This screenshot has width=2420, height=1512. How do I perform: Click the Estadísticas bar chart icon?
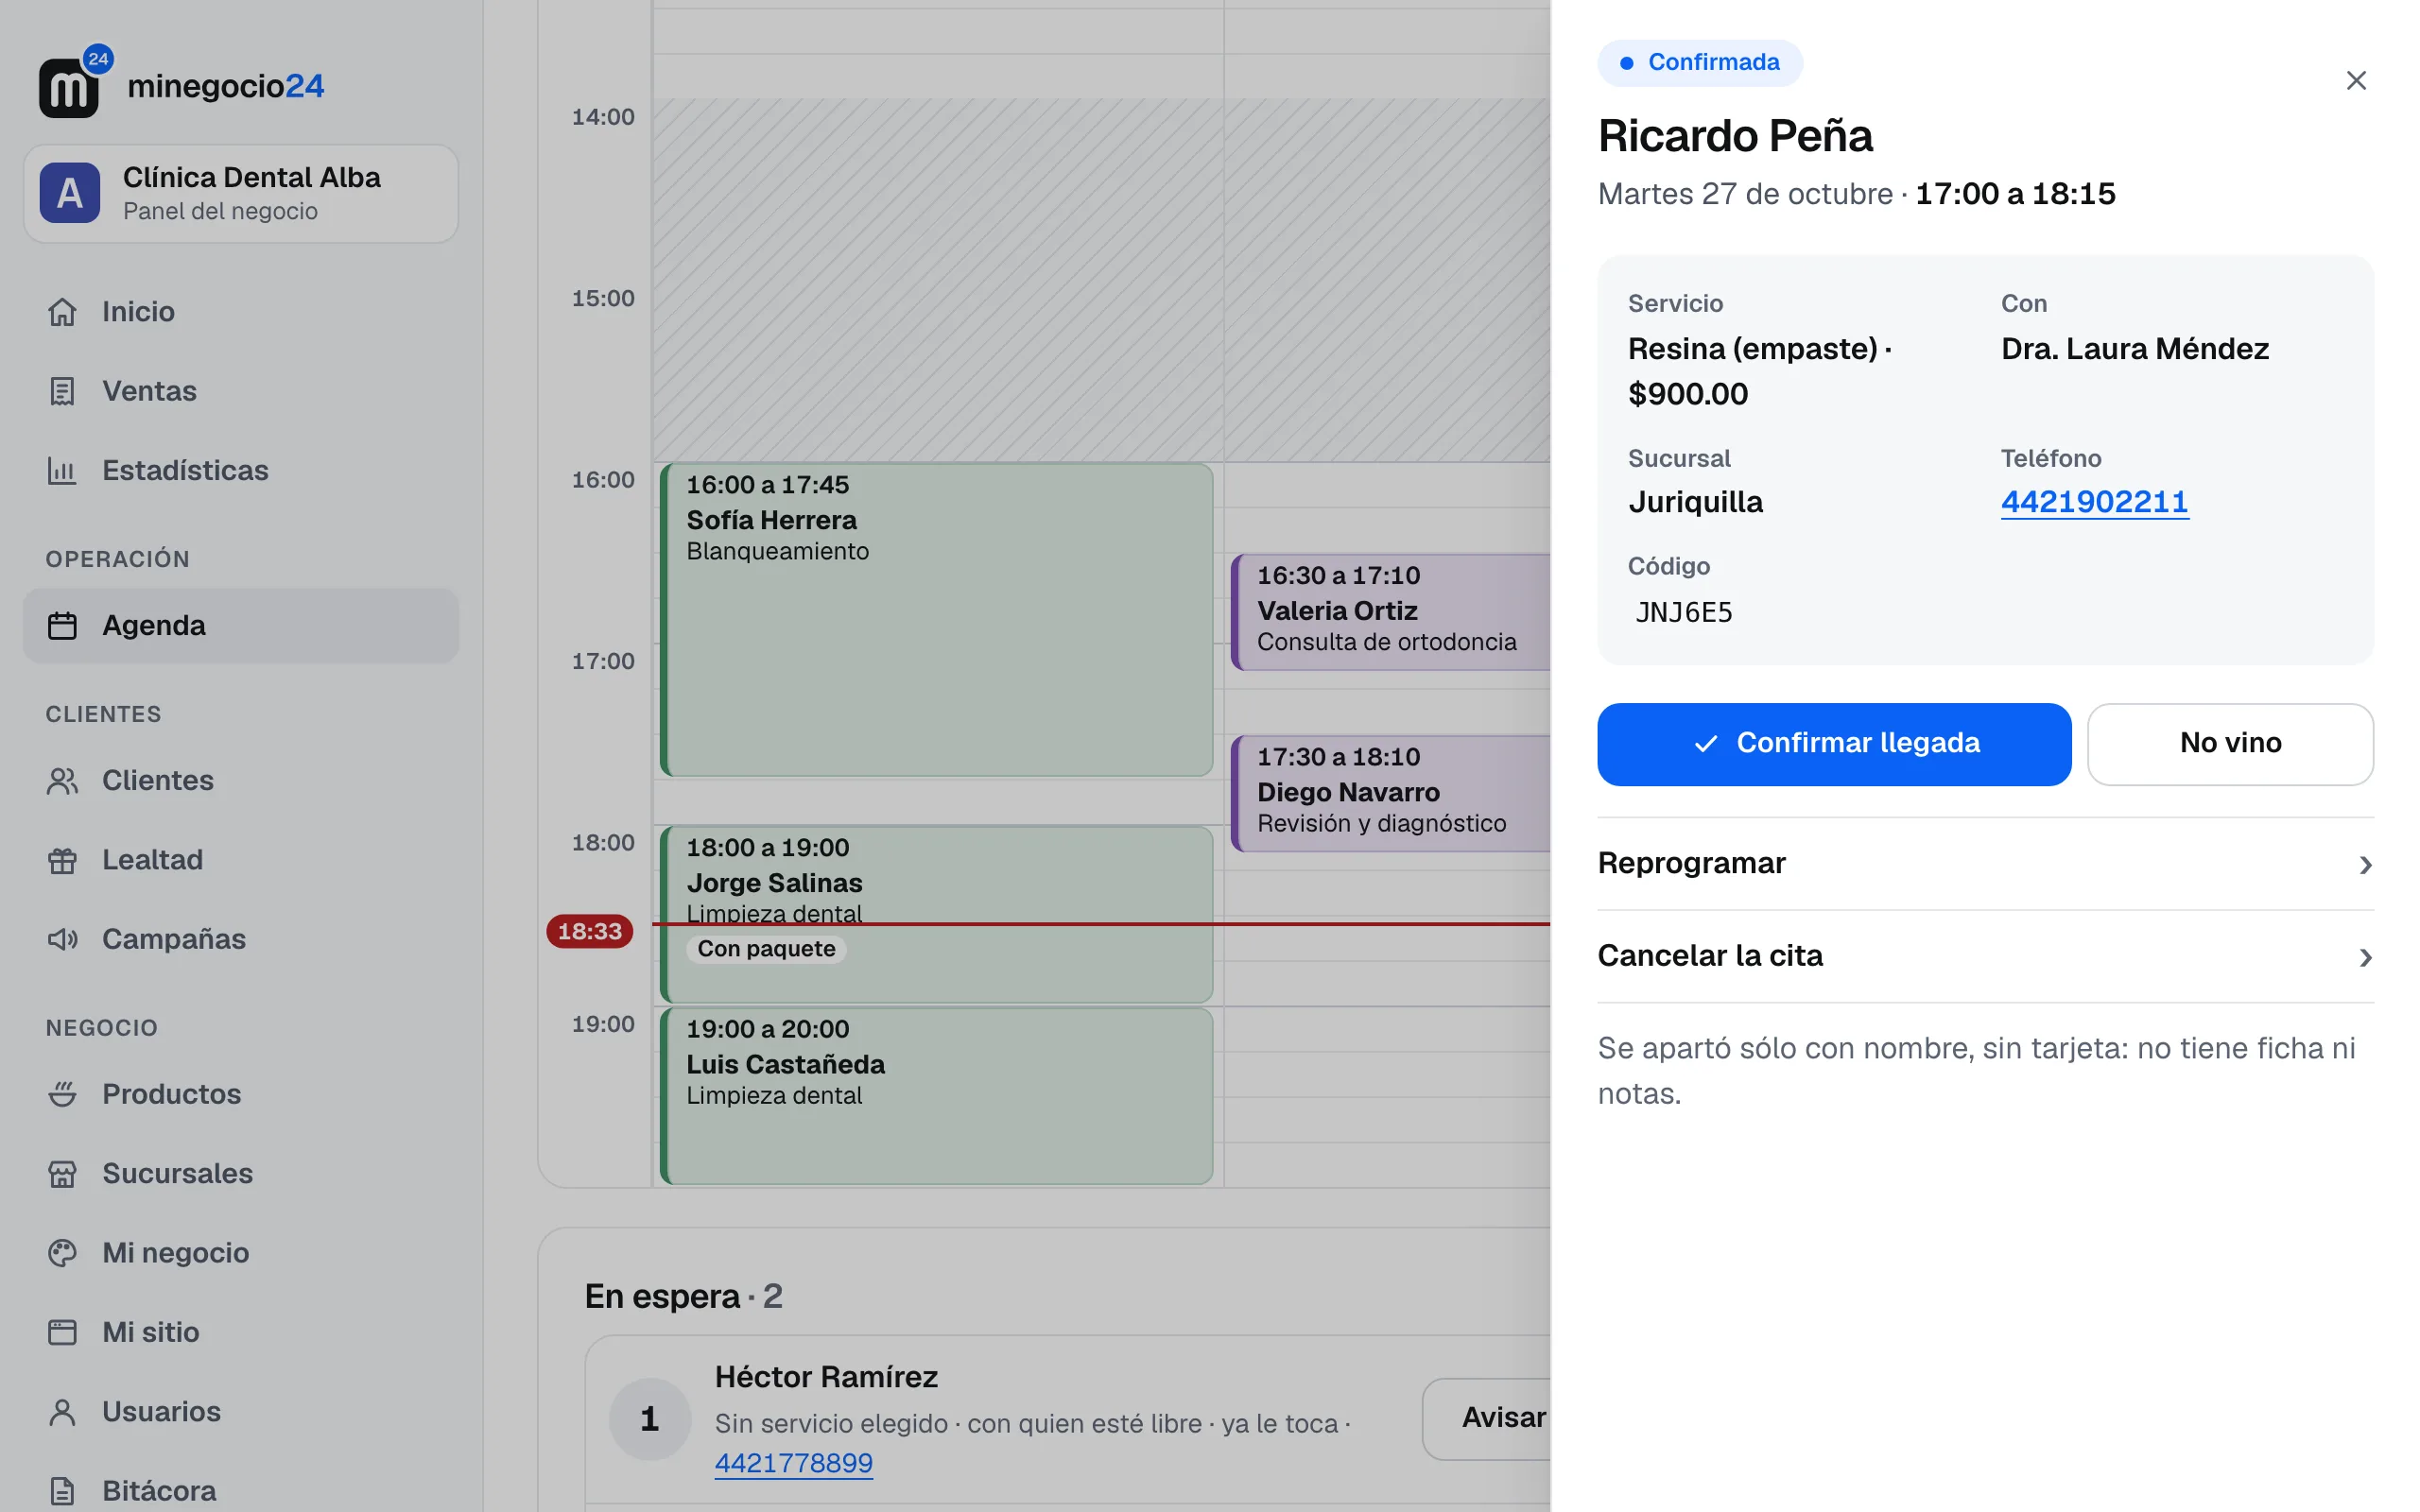(62, 470)
